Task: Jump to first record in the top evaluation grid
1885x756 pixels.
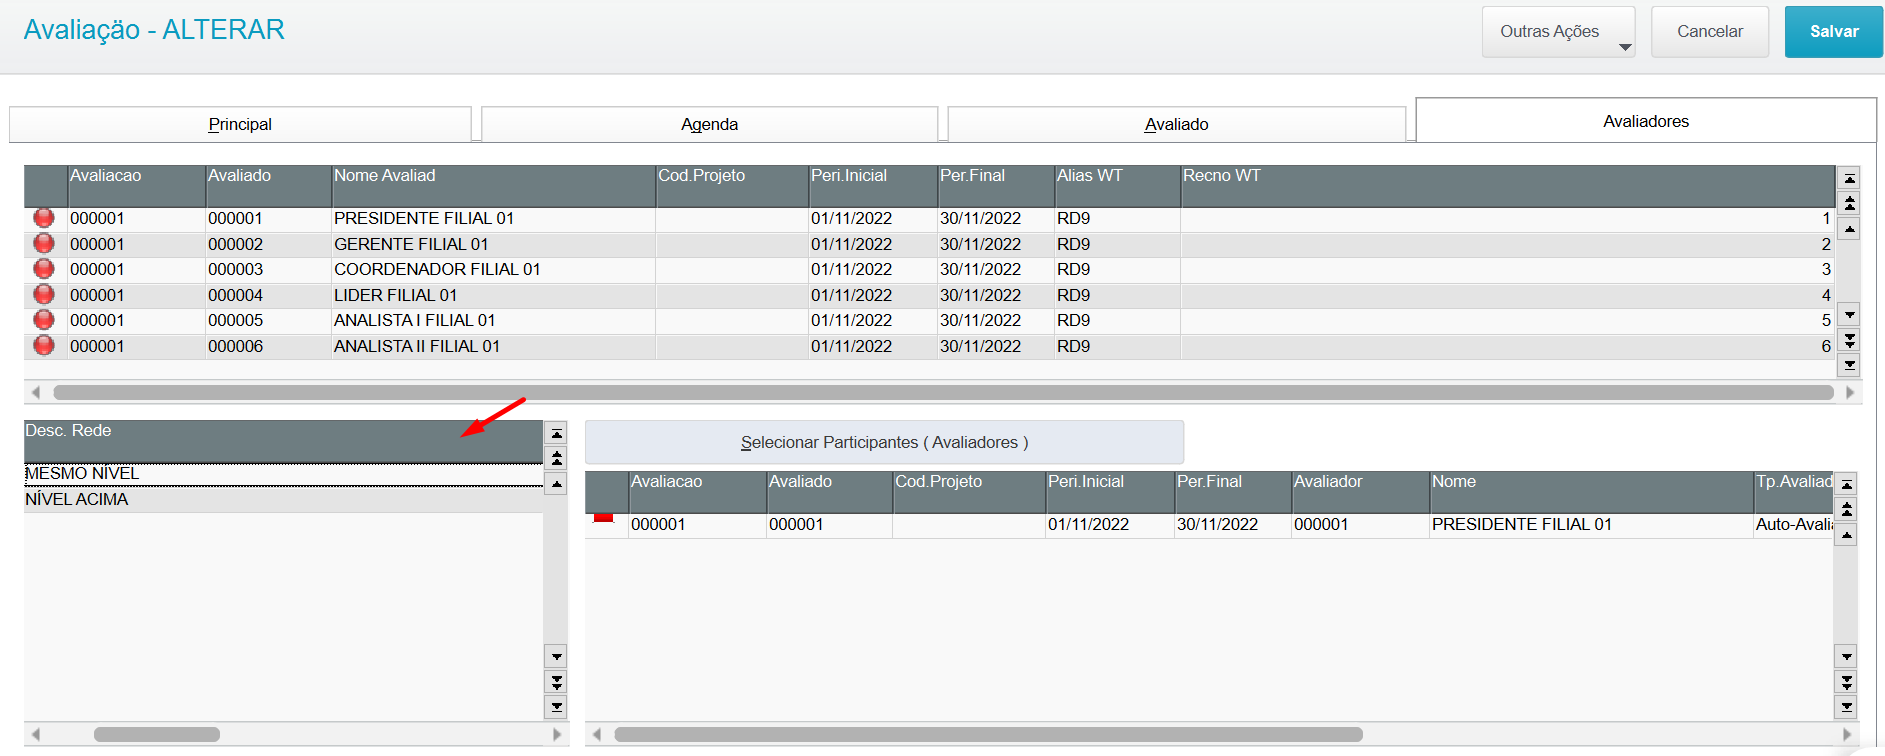Action: [1849, 179]
